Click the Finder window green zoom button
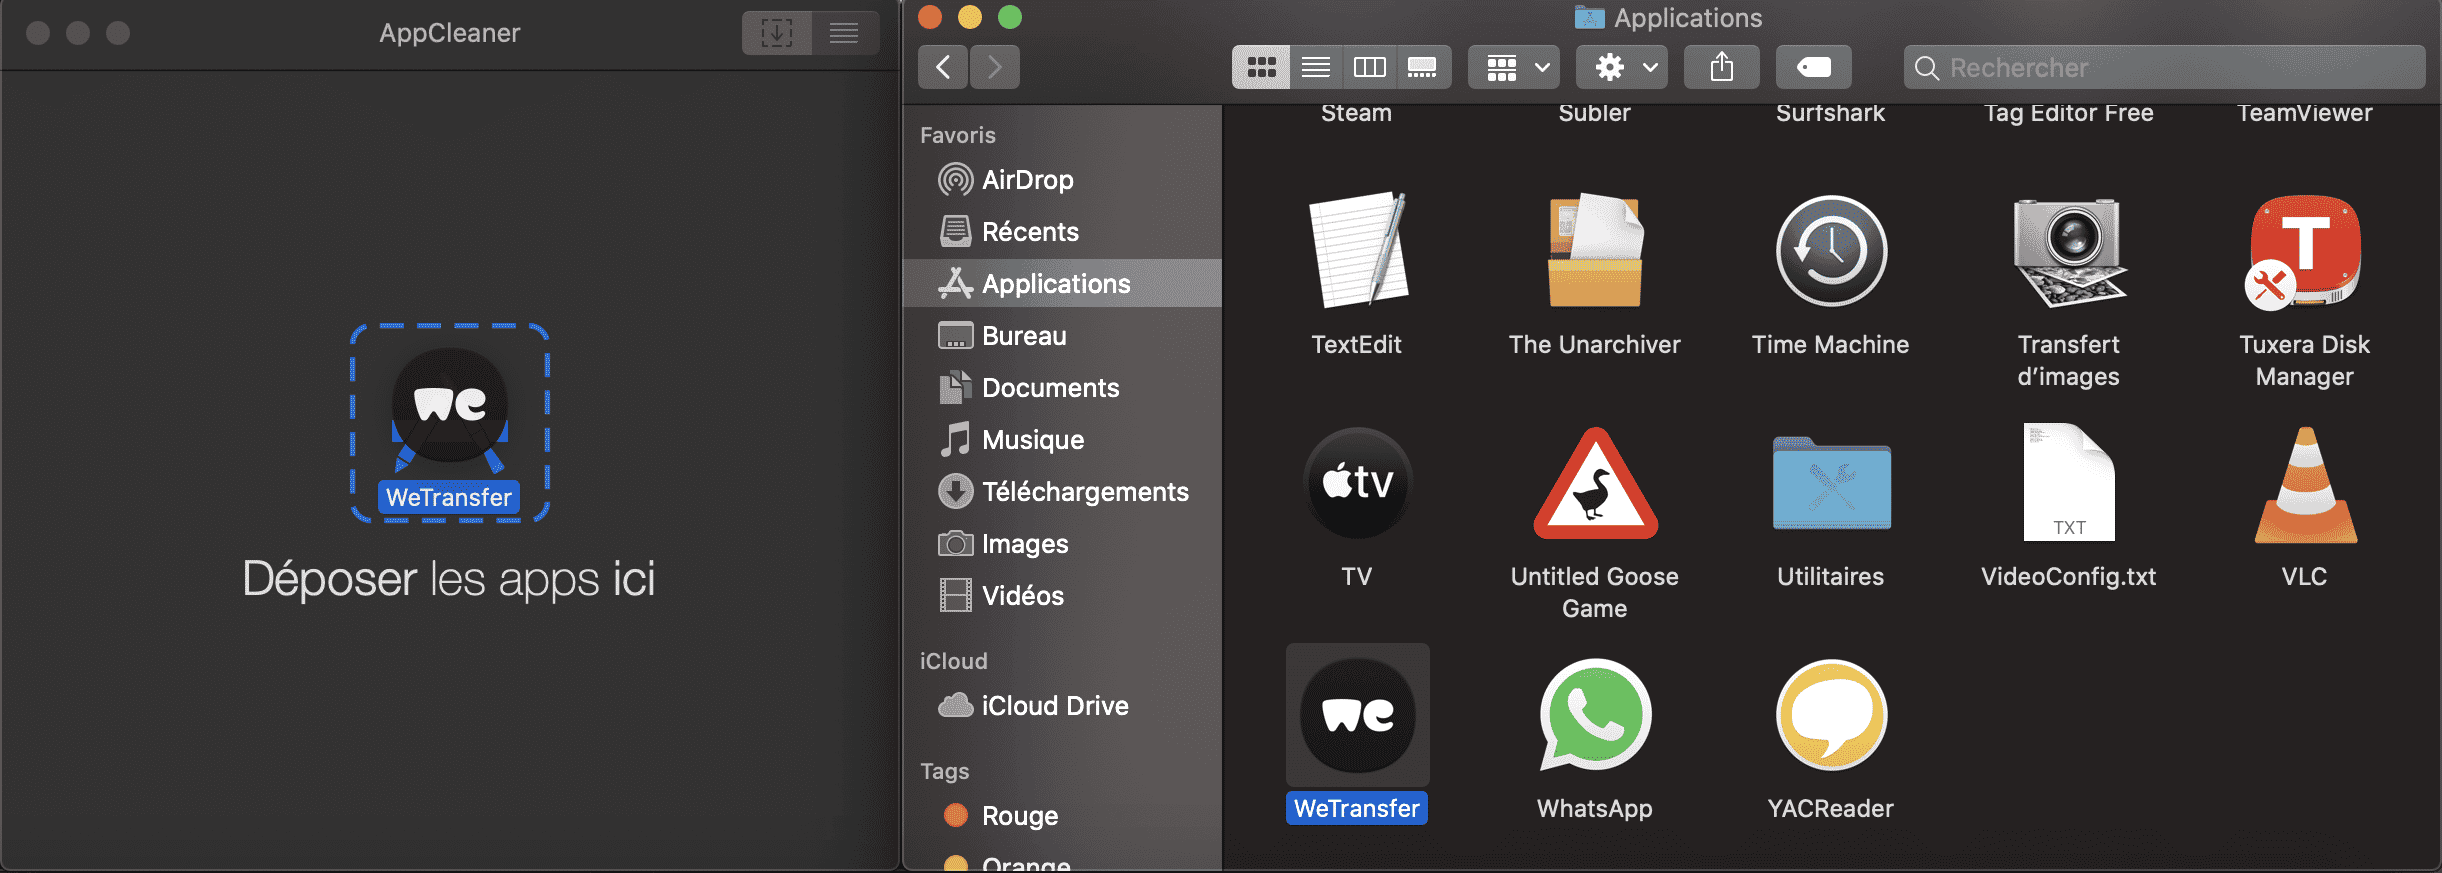This screenshot has height=873, width=2442. 1010,17
